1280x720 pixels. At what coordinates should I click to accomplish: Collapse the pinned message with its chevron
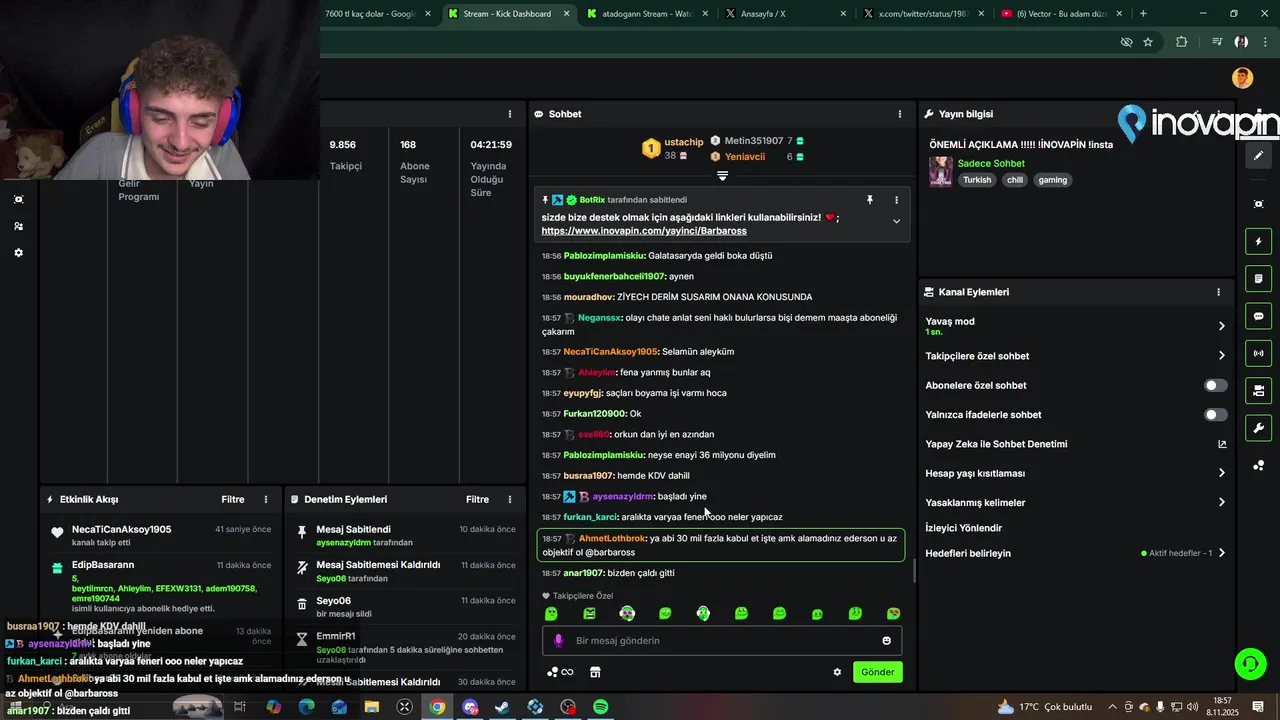896,221
